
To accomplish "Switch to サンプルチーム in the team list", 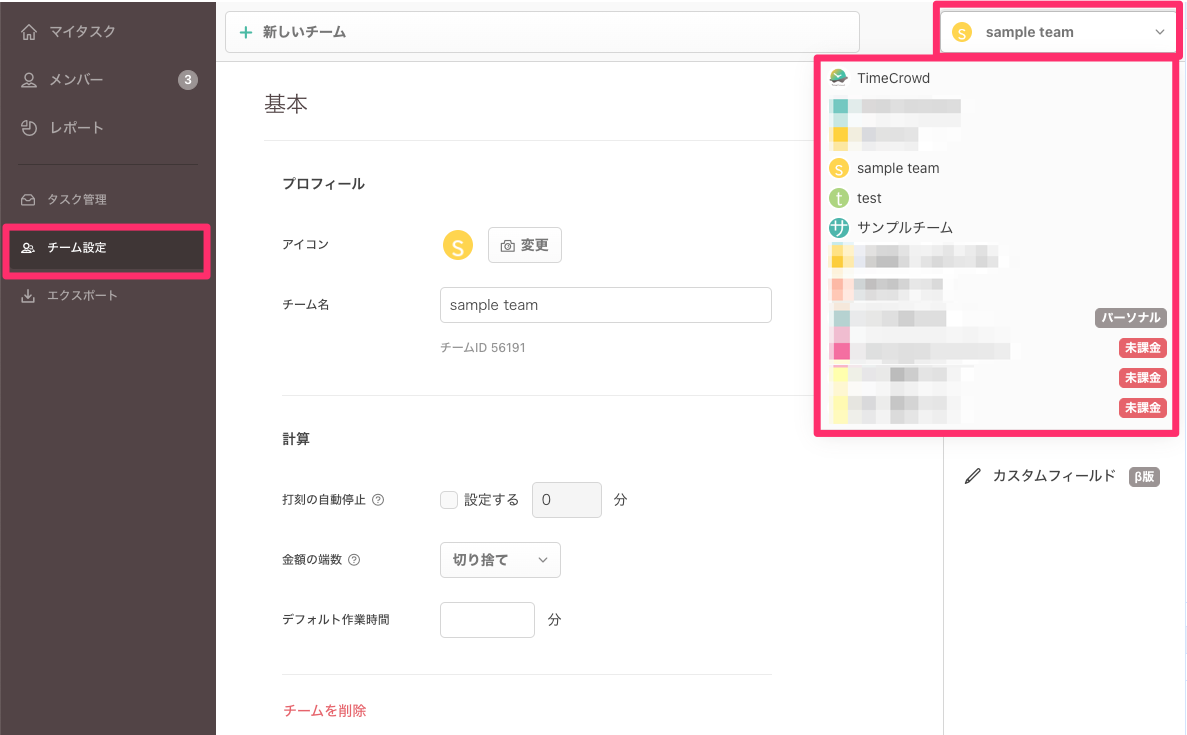I will click(903, 227).
